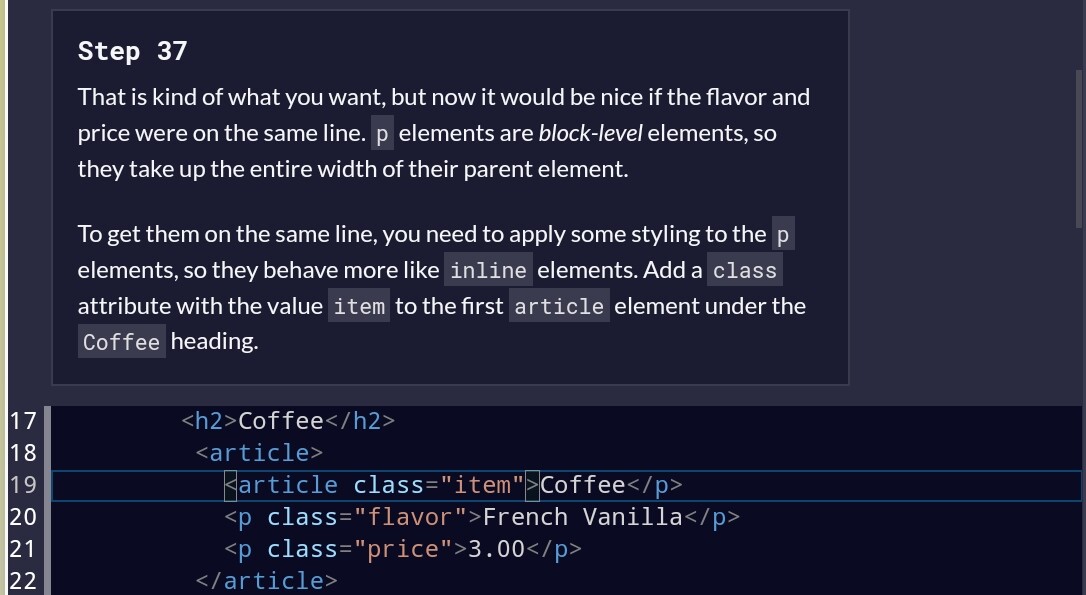Click the 'item' code snippet in instructions
Screen dimensions: 1086x595
[x=359, y=306]
